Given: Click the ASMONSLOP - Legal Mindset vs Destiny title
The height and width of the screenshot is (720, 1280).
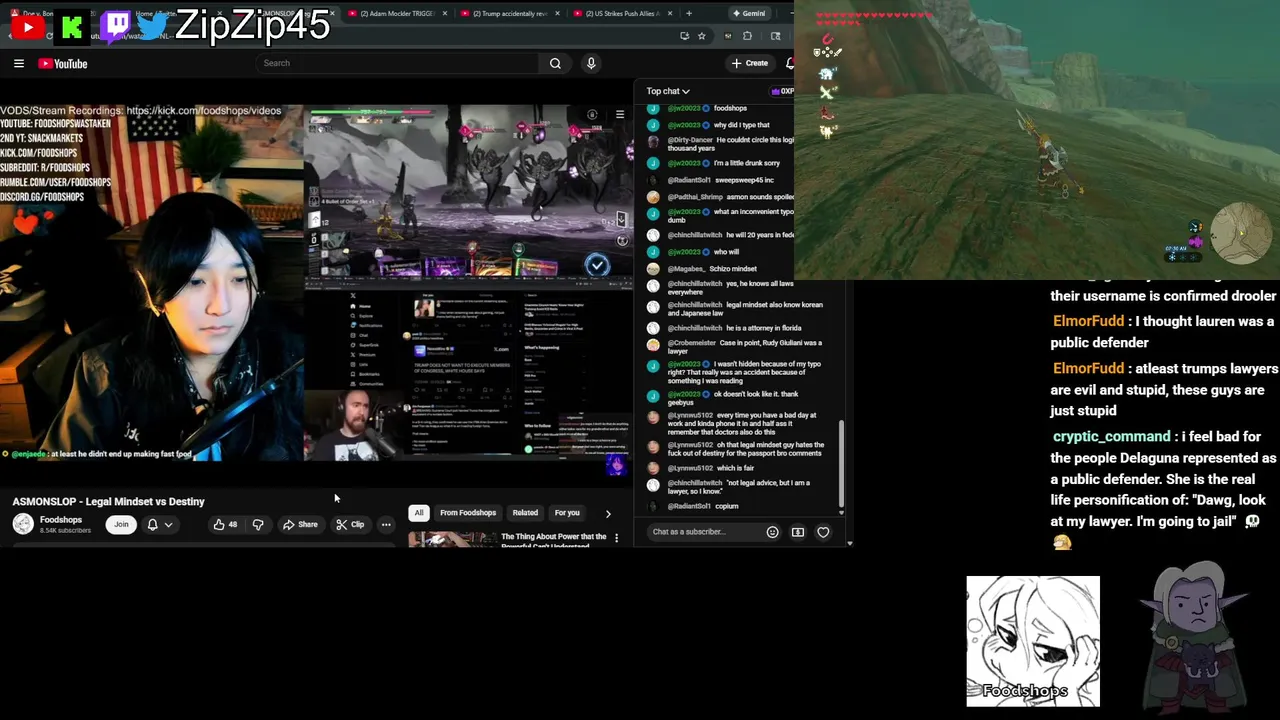Looking at the screenshot, I should (x=108, y=501).
